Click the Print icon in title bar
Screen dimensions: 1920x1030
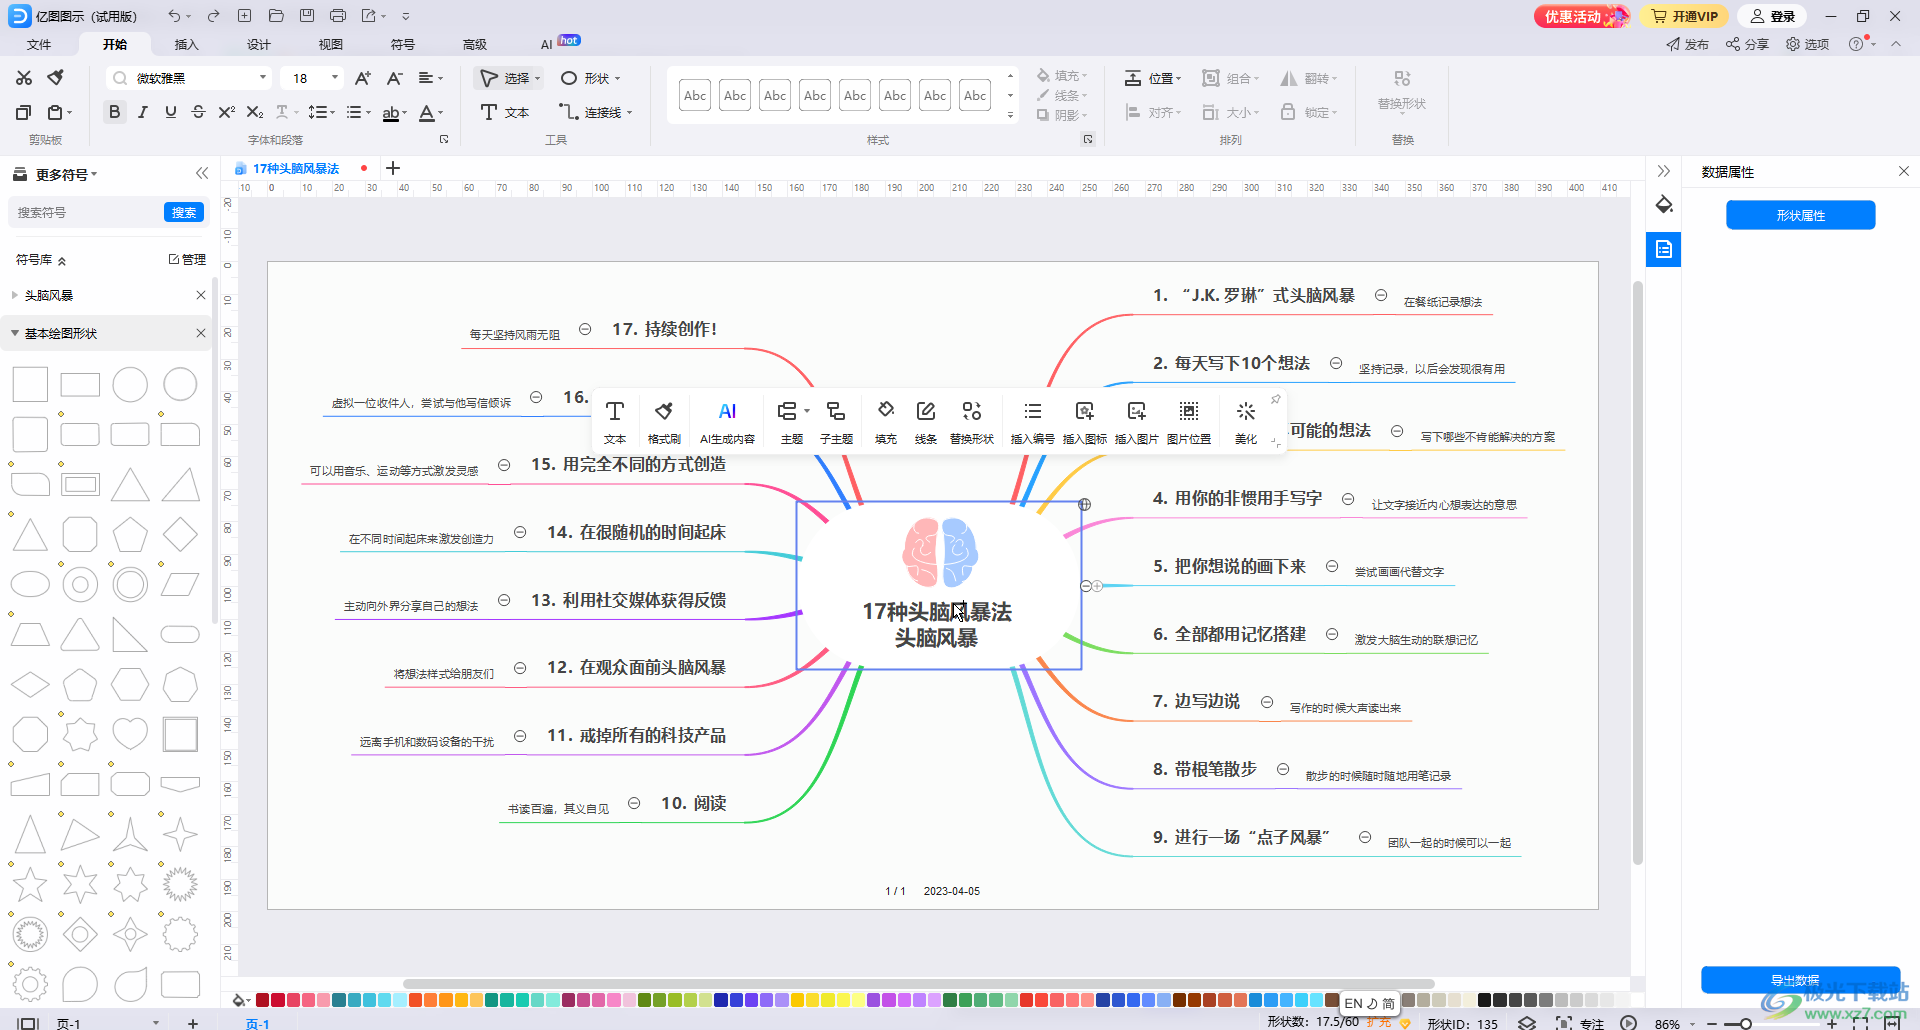coord(338,16)
